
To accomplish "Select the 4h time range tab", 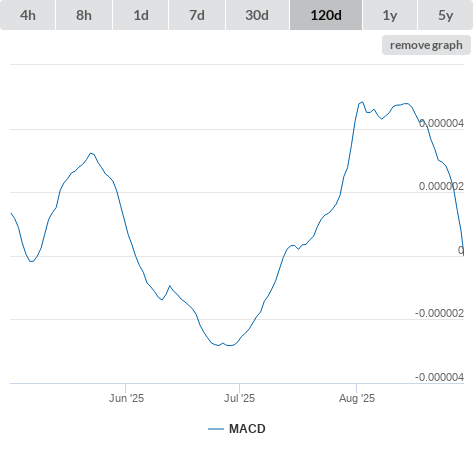I will pyautogui.click(x=28, y=15).
